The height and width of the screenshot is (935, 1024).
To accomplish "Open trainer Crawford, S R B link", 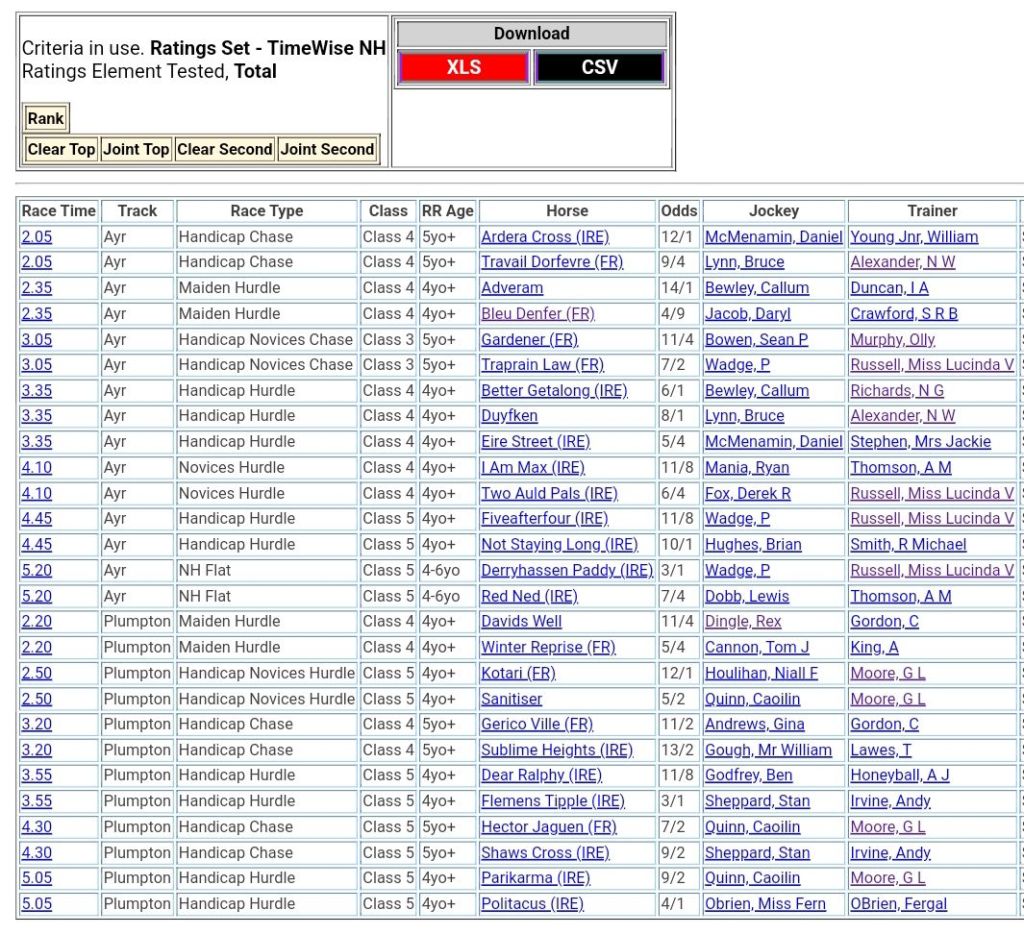I will 903,314.
